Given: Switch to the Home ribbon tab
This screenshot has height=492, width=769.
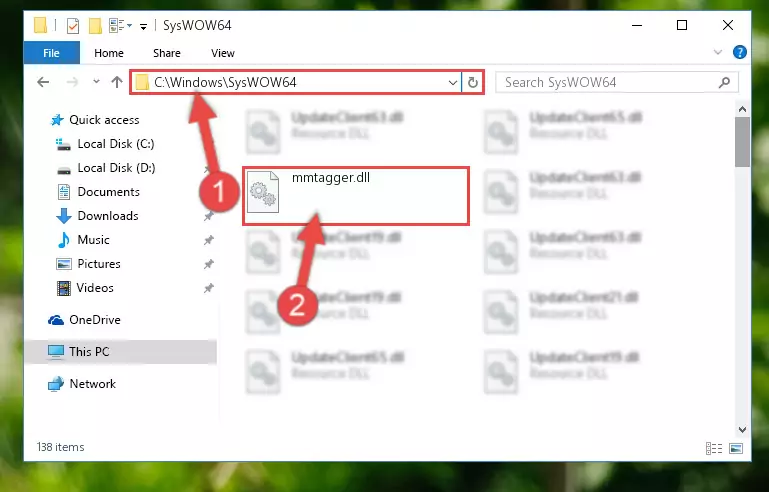Looking at the screenshot, I should coord(108,53).
